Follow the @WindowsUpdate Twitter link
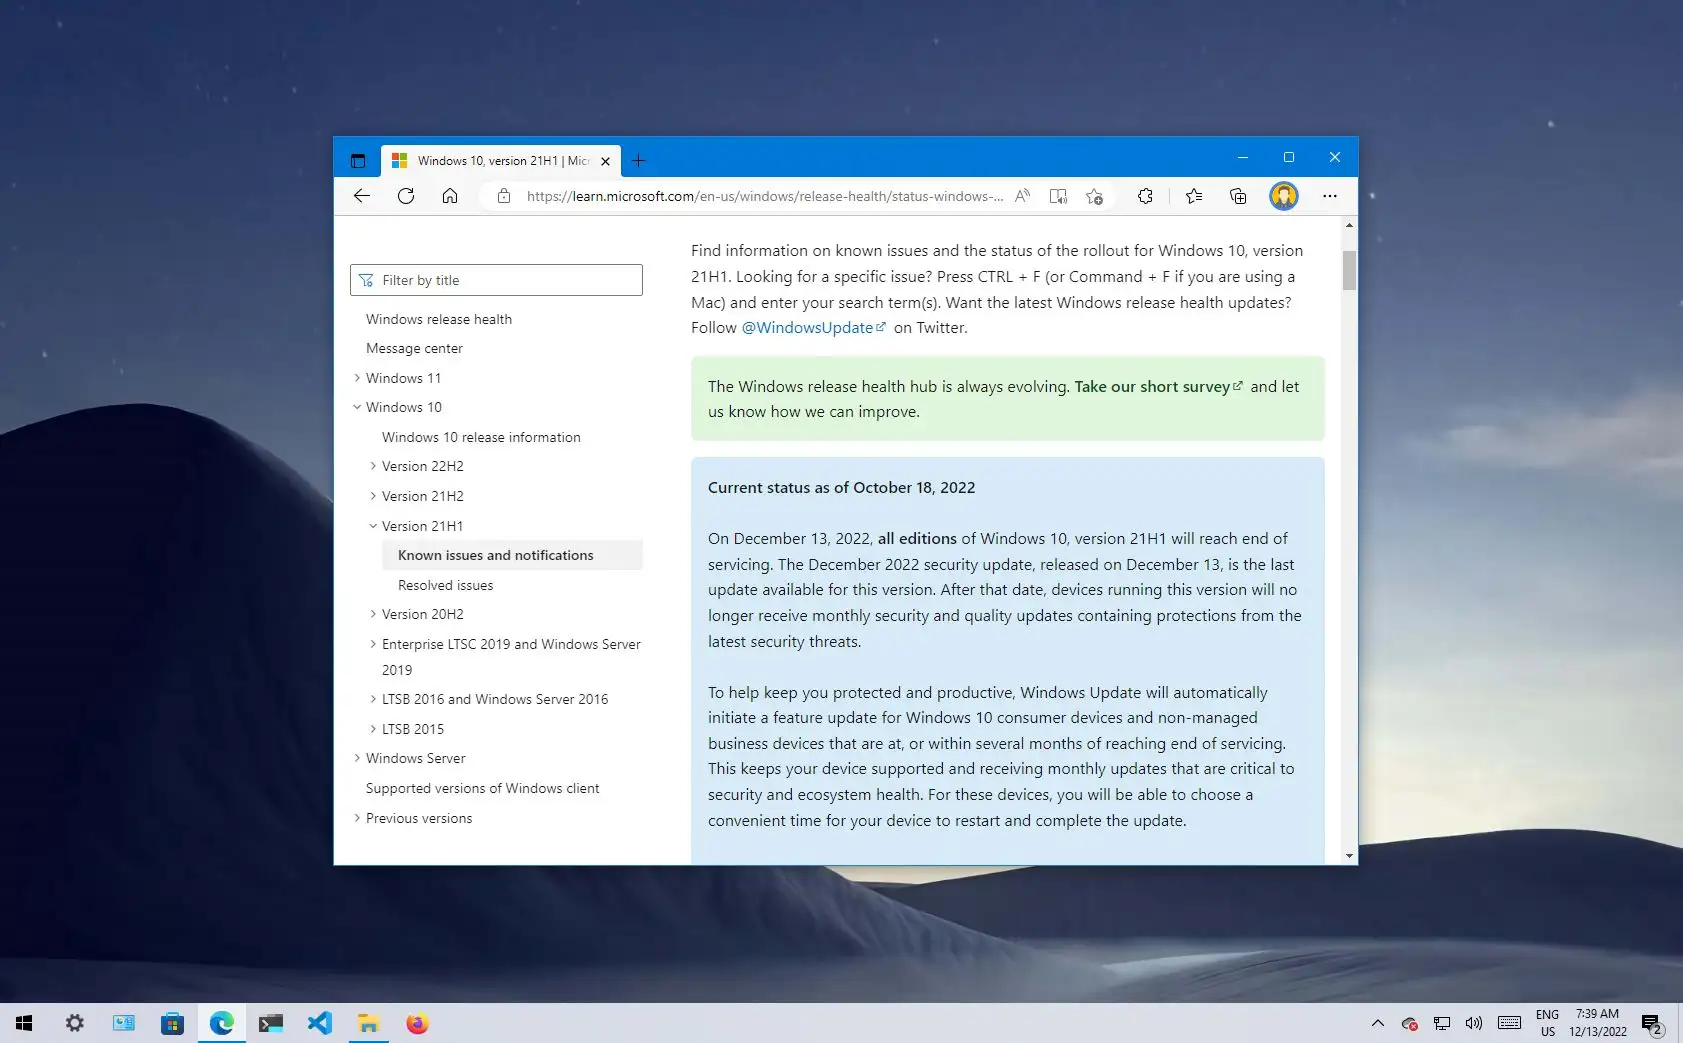The width and height of the screenshot is (1683, 1043). (813, 328)
